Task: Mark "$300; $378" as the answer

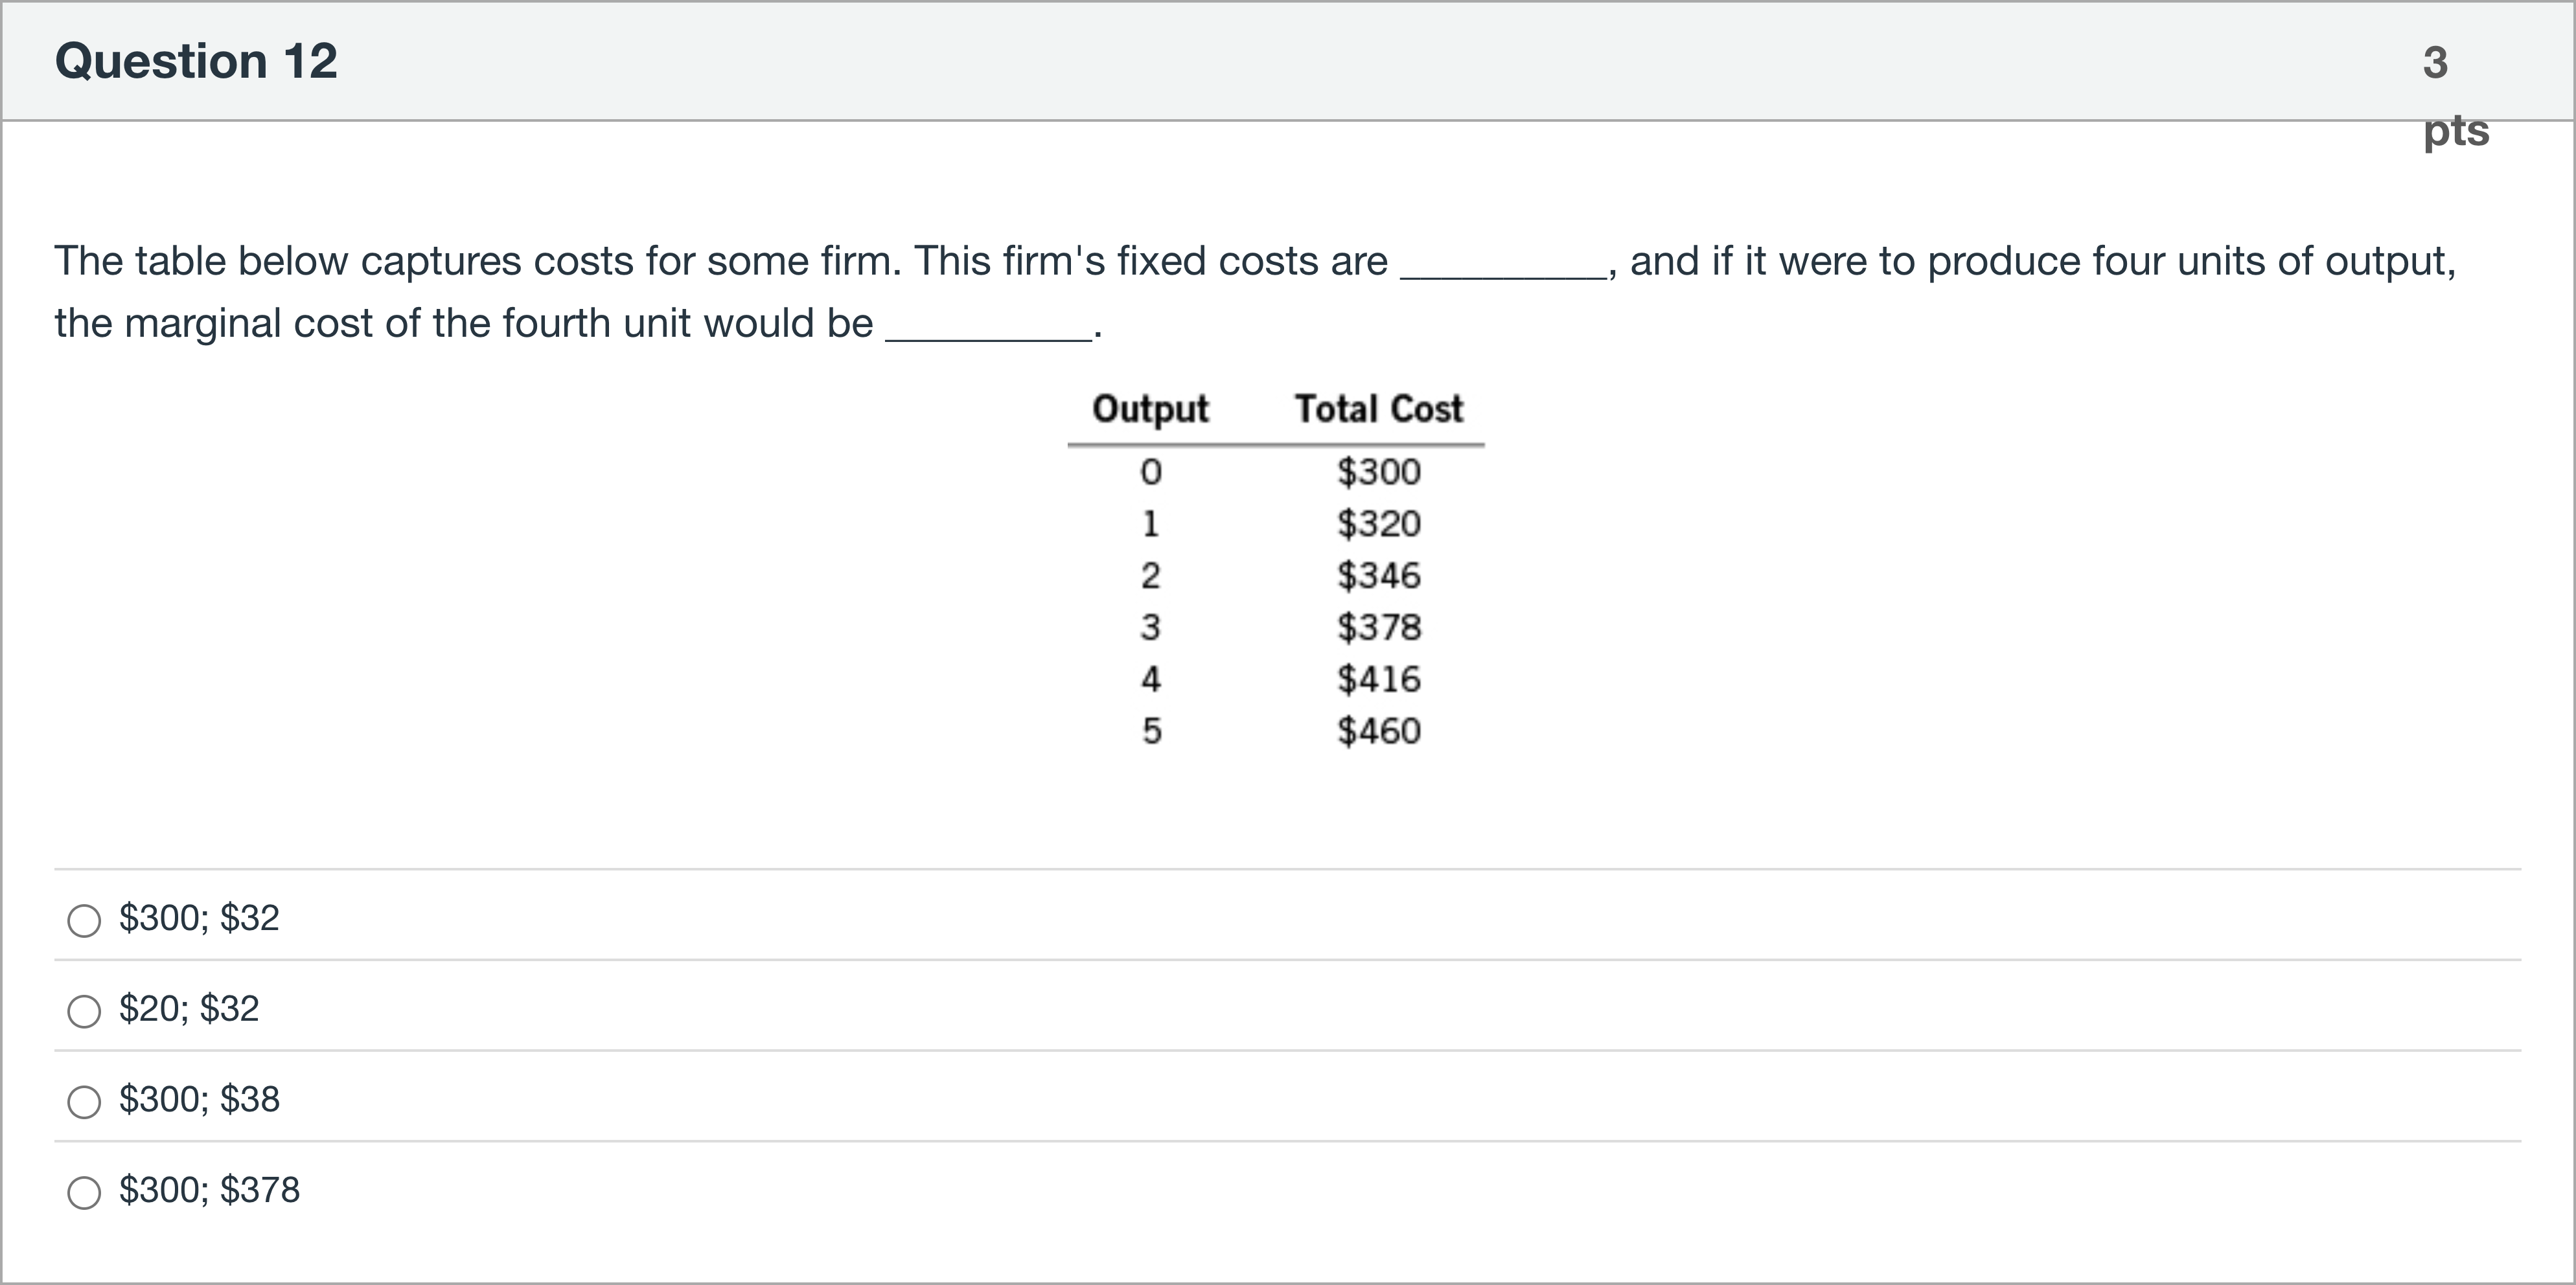Action: point(84,1192)
